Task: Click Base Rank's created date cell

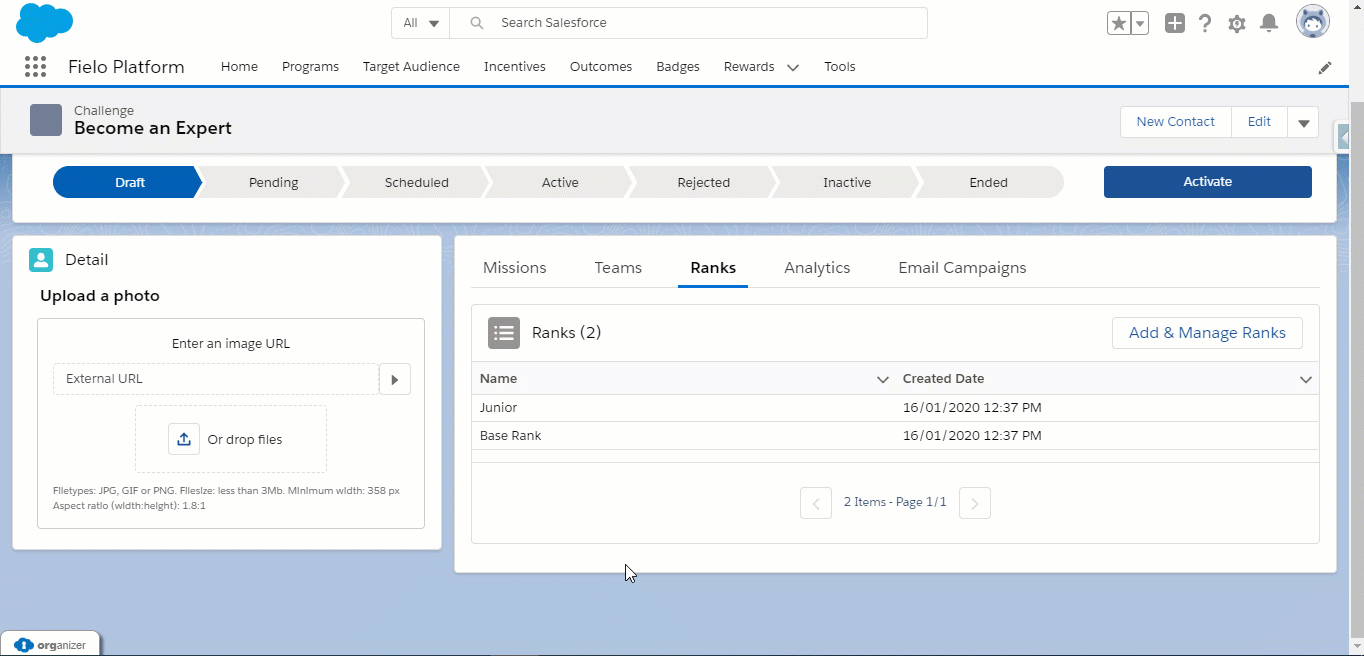Action: point(972,436)
